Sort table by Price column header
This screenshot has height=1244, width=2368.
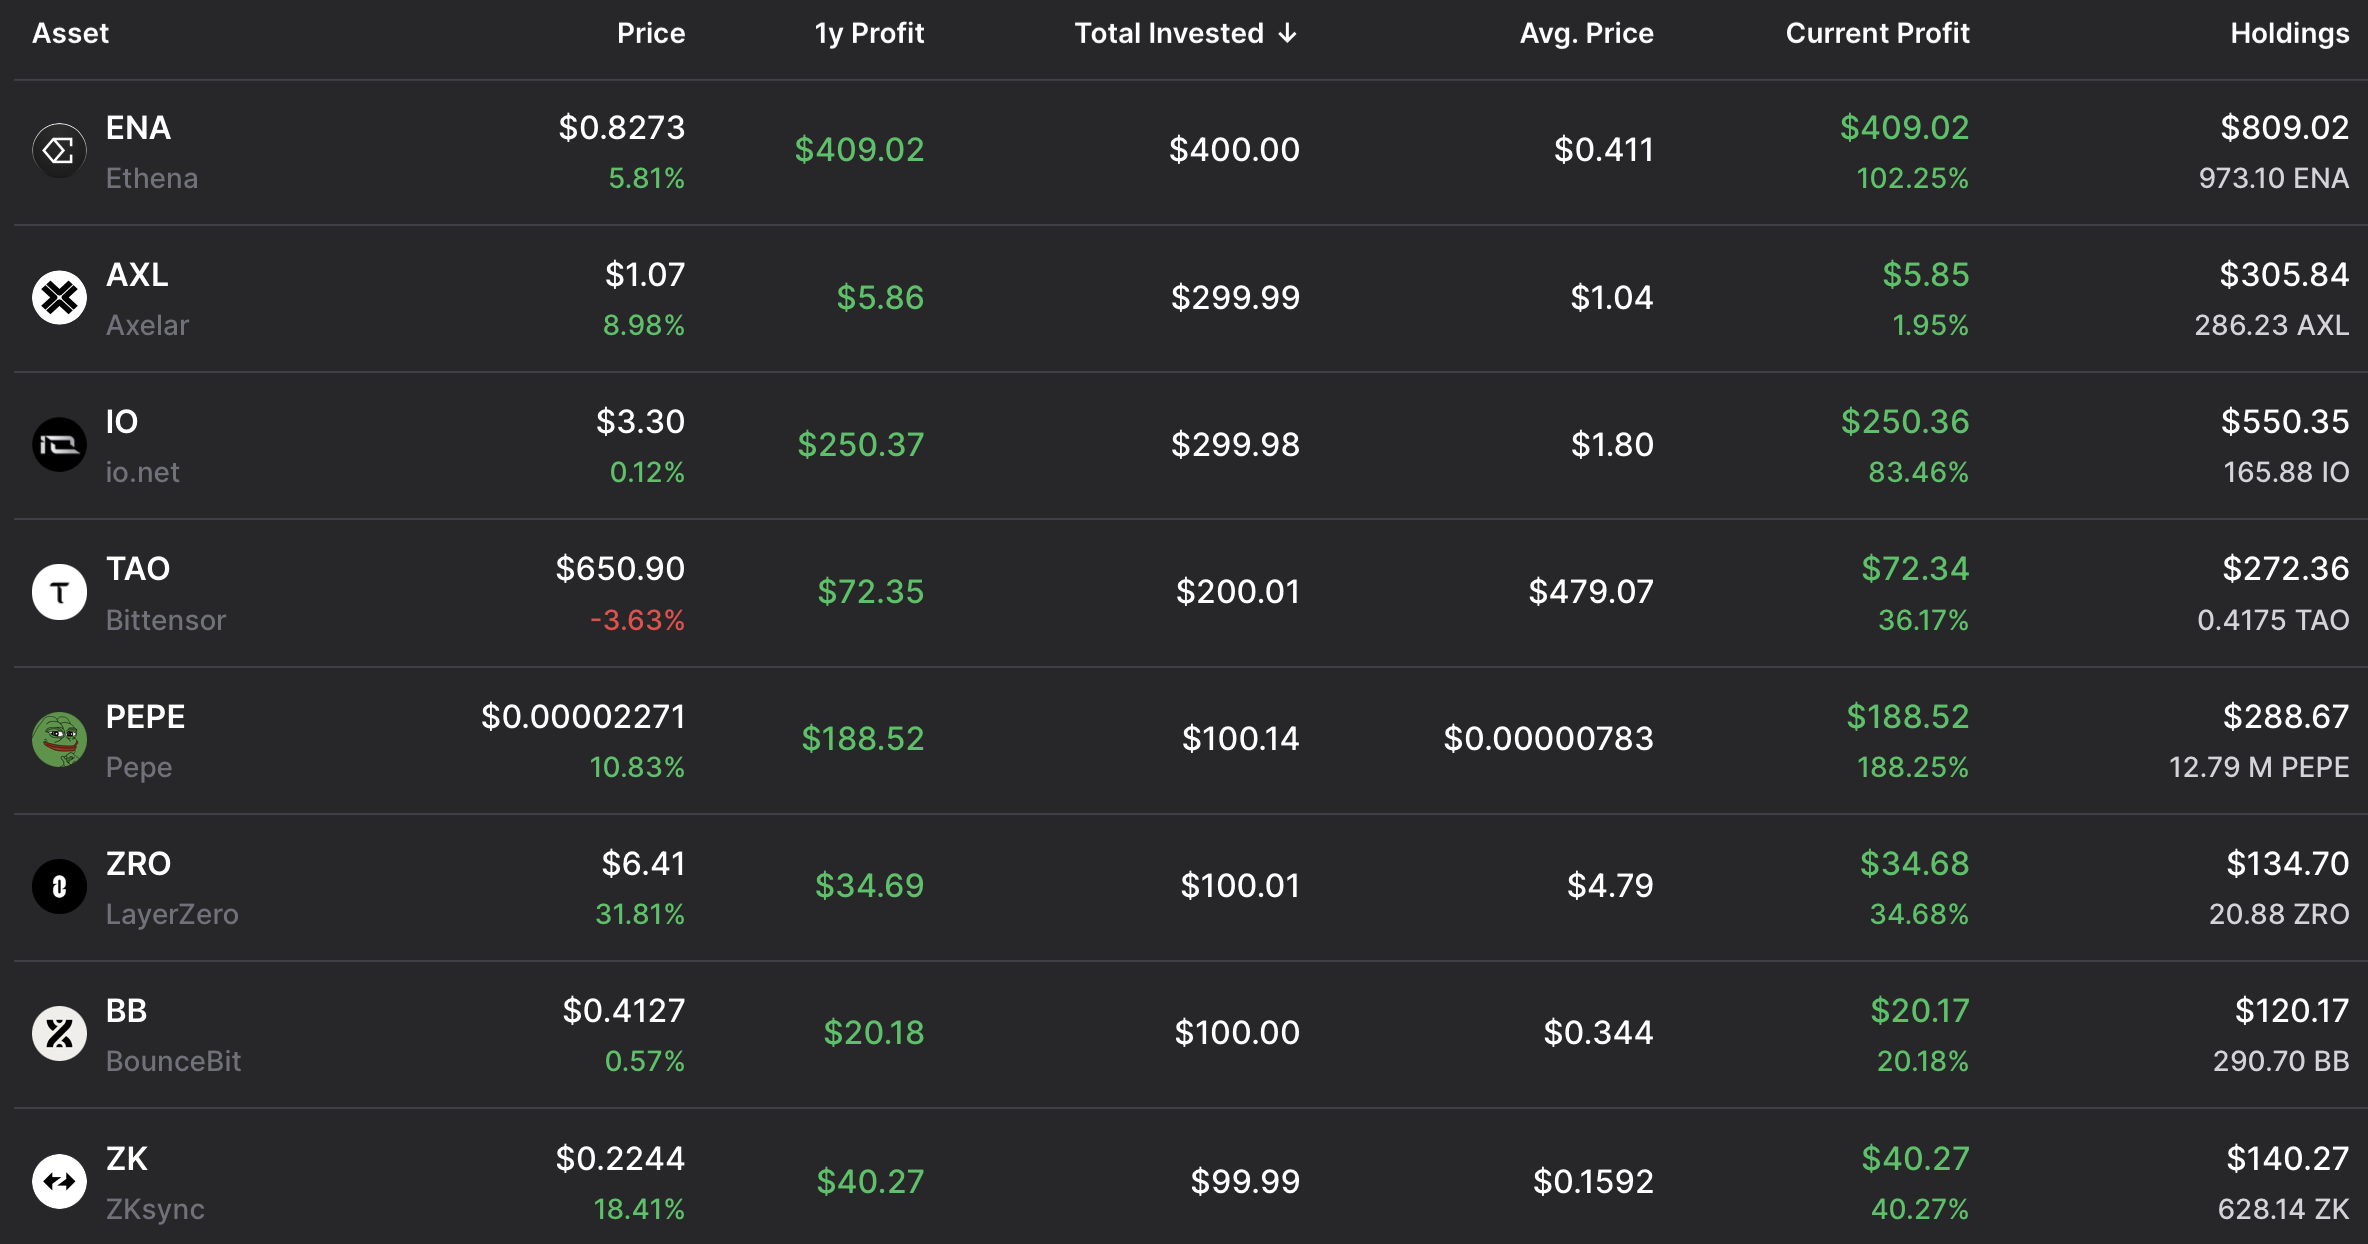point(650,34)
